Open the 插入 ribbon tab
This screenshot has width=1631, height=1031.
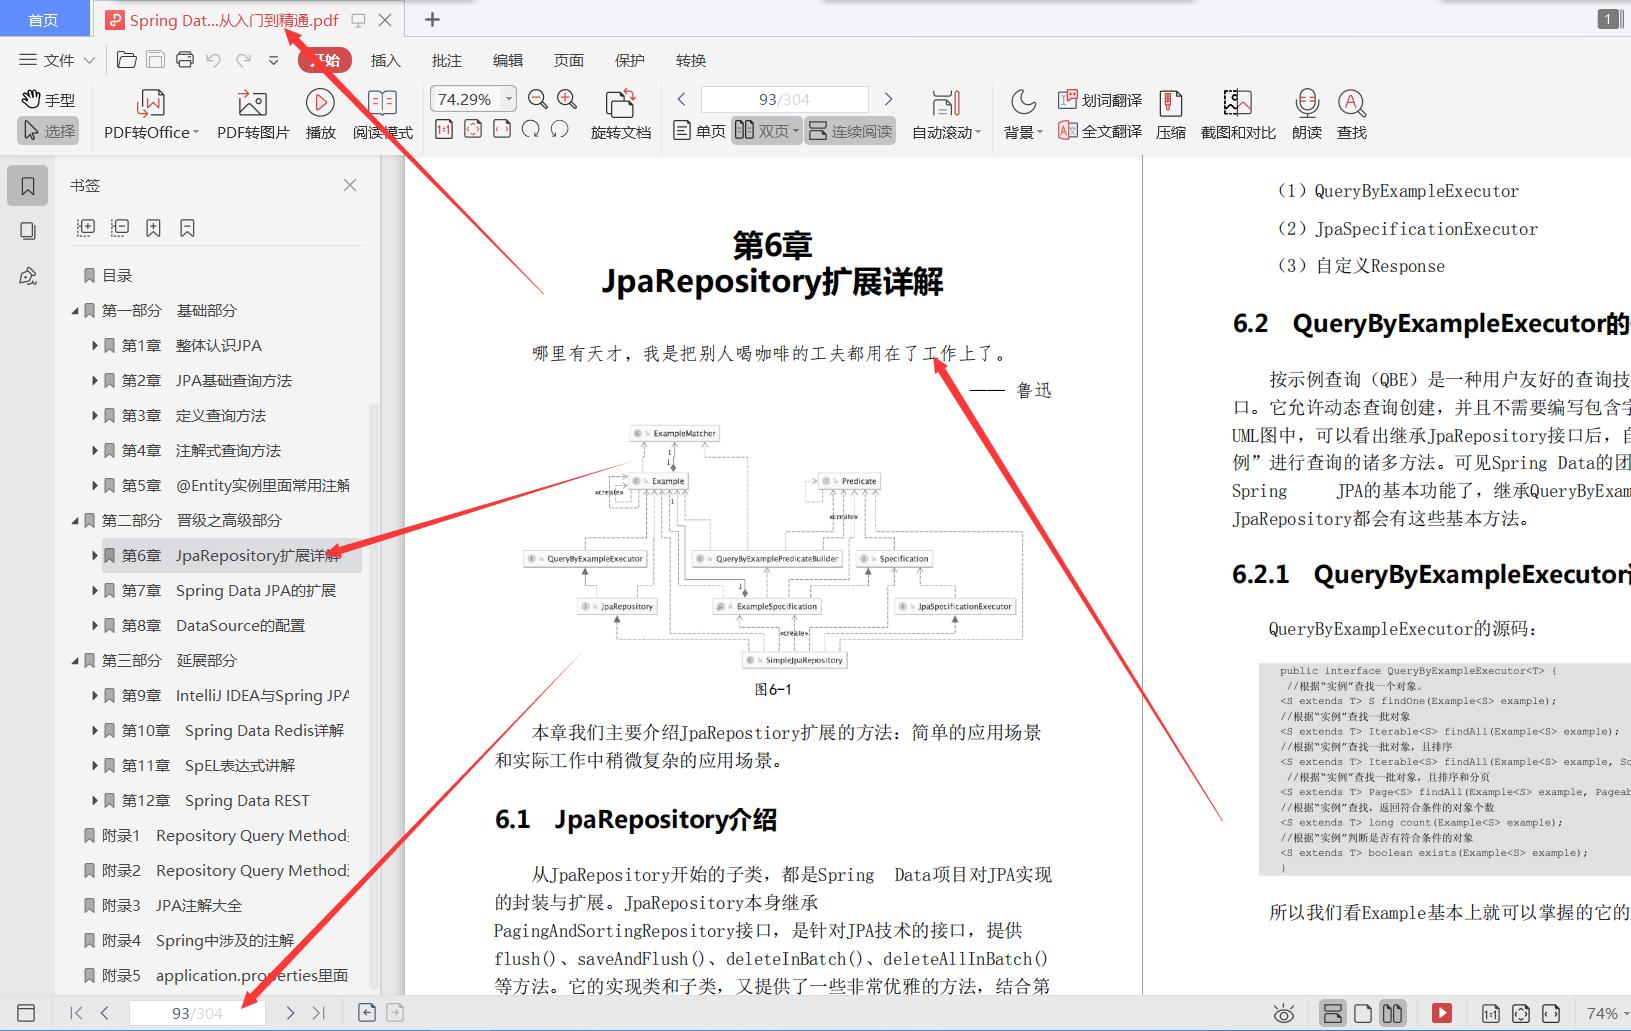pyautogui.click(x=385, y=60)
